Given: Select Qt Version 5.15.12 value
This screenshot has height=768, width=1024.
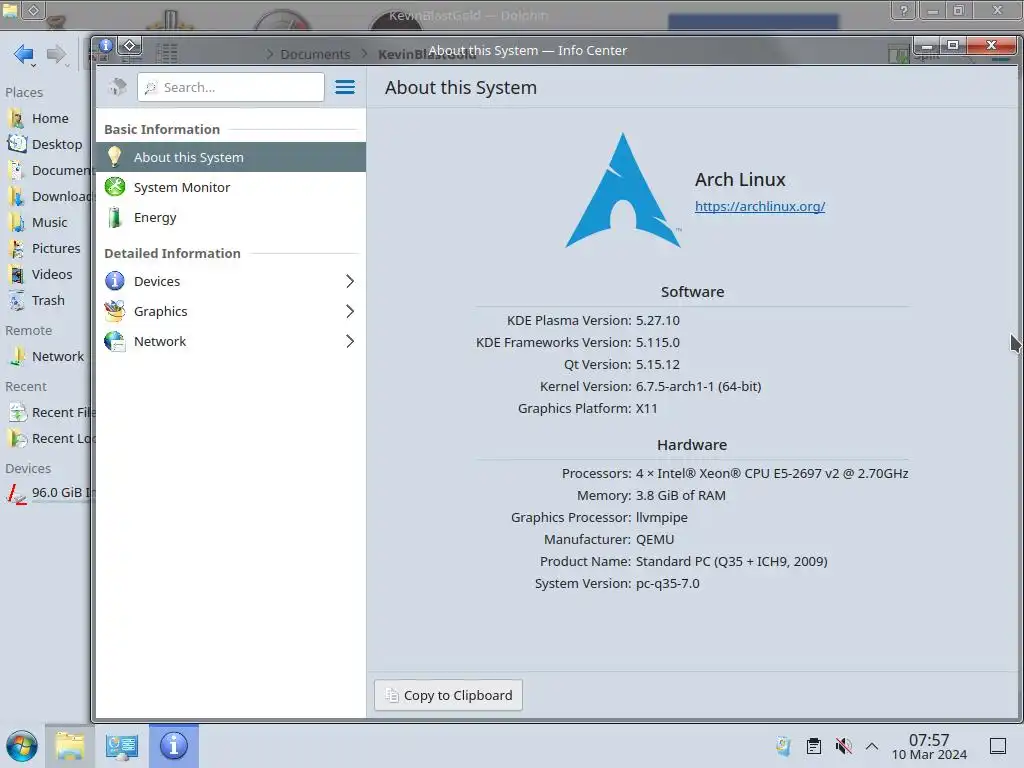Looking at the screenshot, I should click(x=658, y=364).
